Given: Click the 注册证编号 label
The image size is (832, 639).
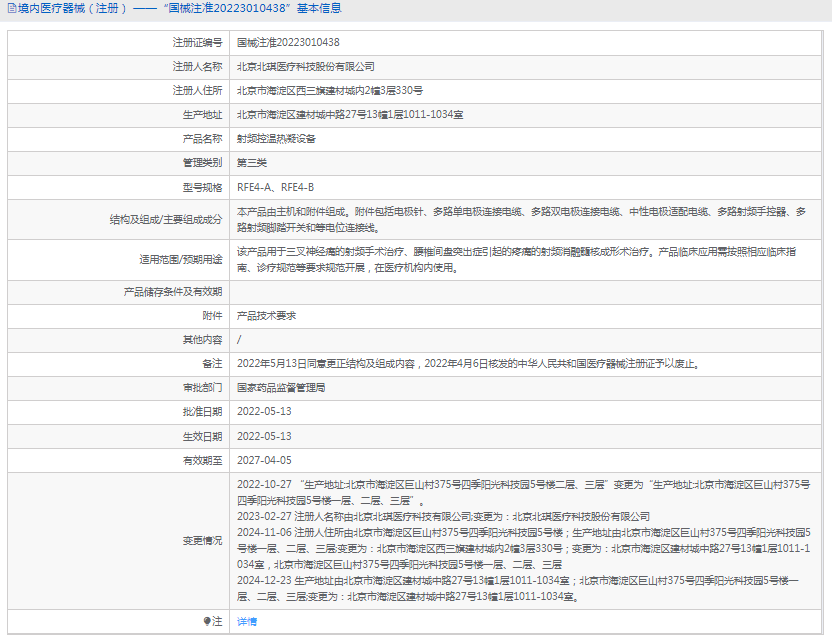Looking at the screenshot, I should pyautogui.click(x=197, y=42).
